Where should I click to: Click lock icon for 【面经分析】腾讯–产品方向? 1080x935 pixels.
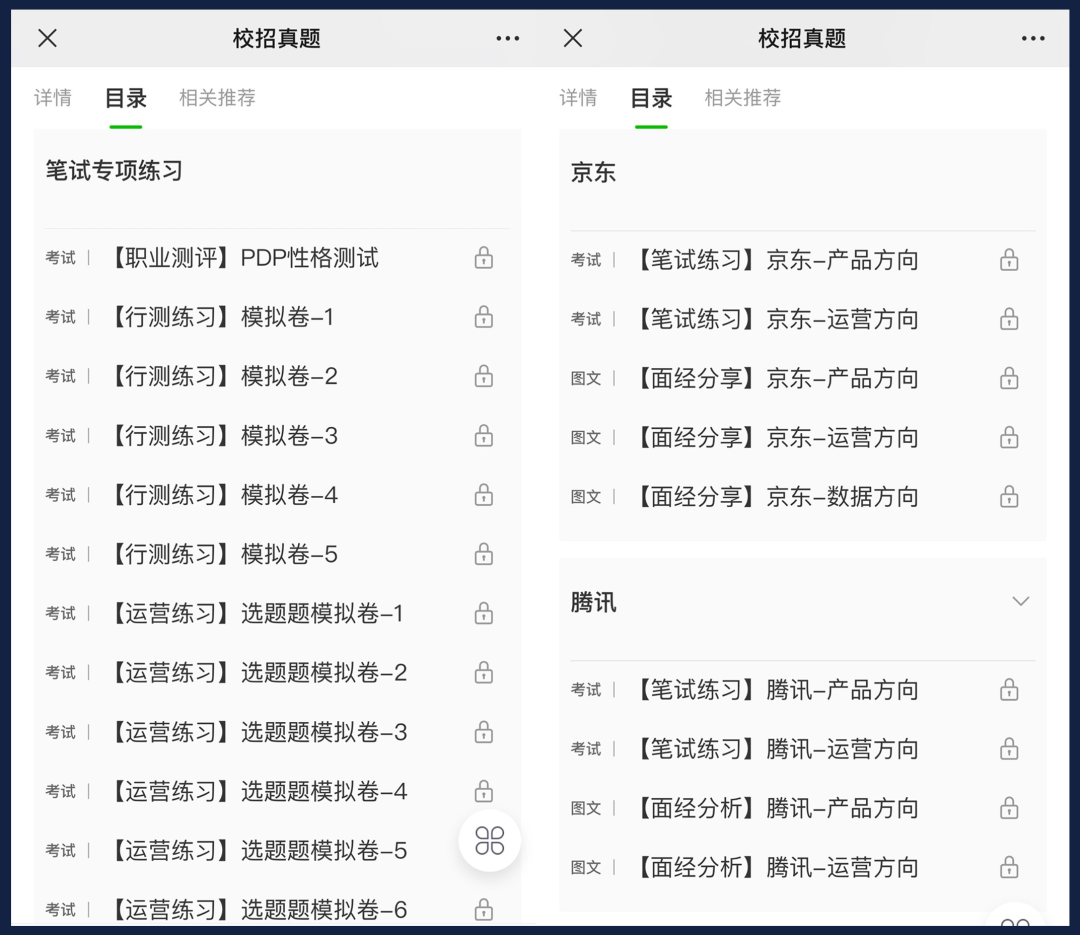1009,808
